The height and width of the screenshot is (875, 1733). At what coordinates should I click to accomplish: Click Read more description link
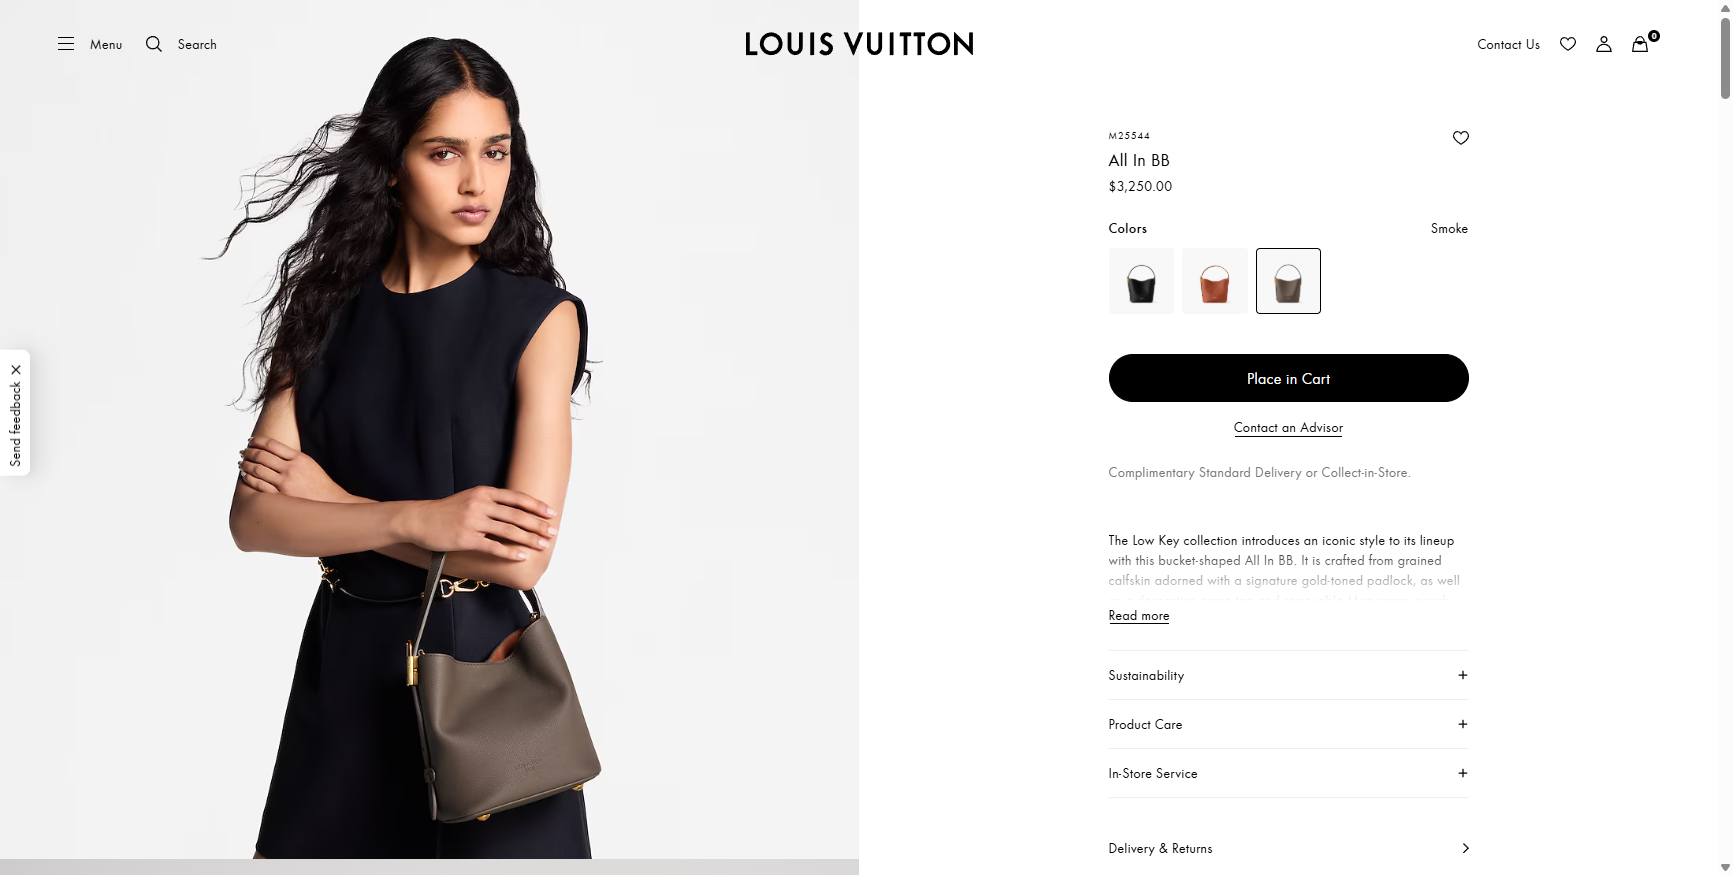(1139, 616)
